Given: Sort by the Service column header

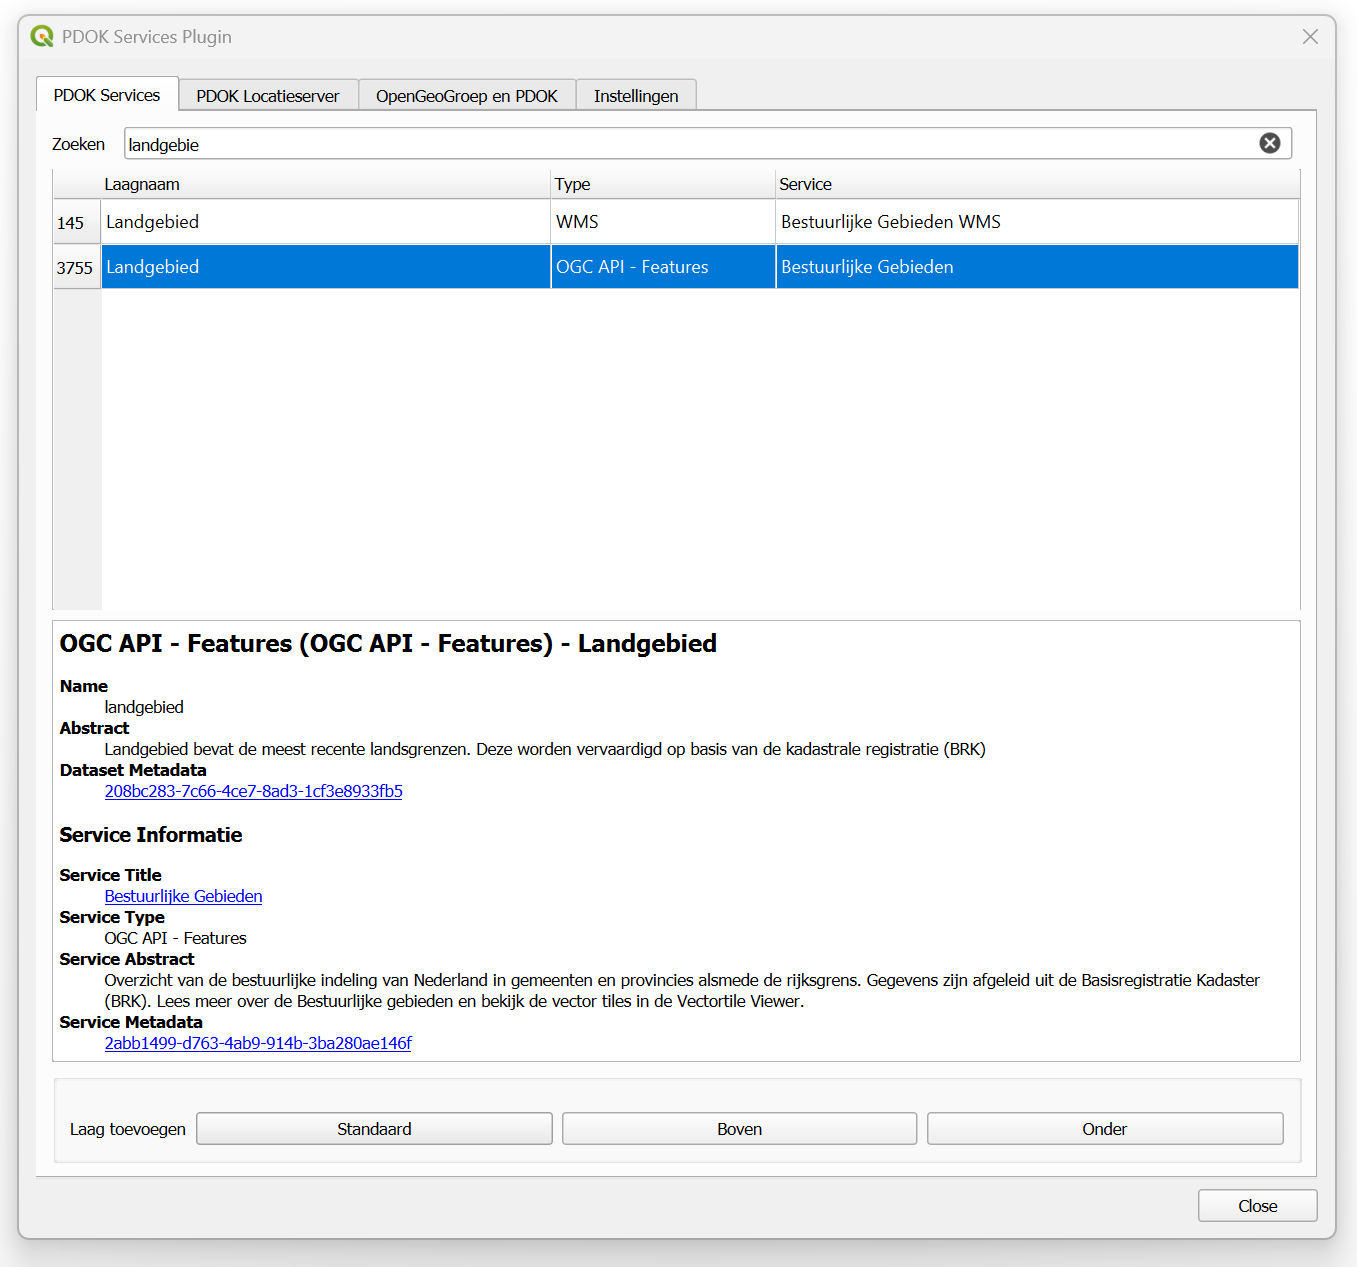Looking at the screenshot, I should click(x=1036, y=184).
